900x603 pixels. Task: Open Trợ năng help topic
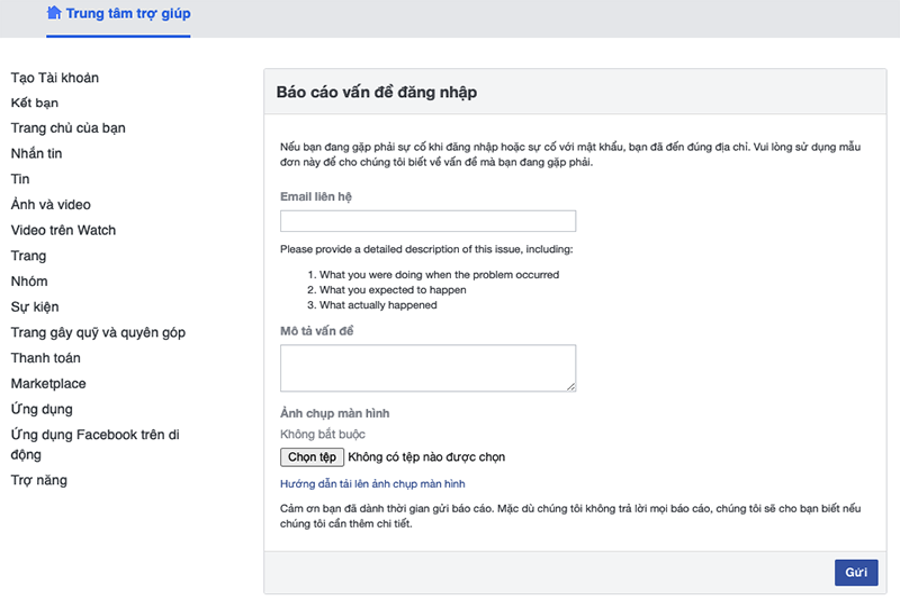[39, 480]
